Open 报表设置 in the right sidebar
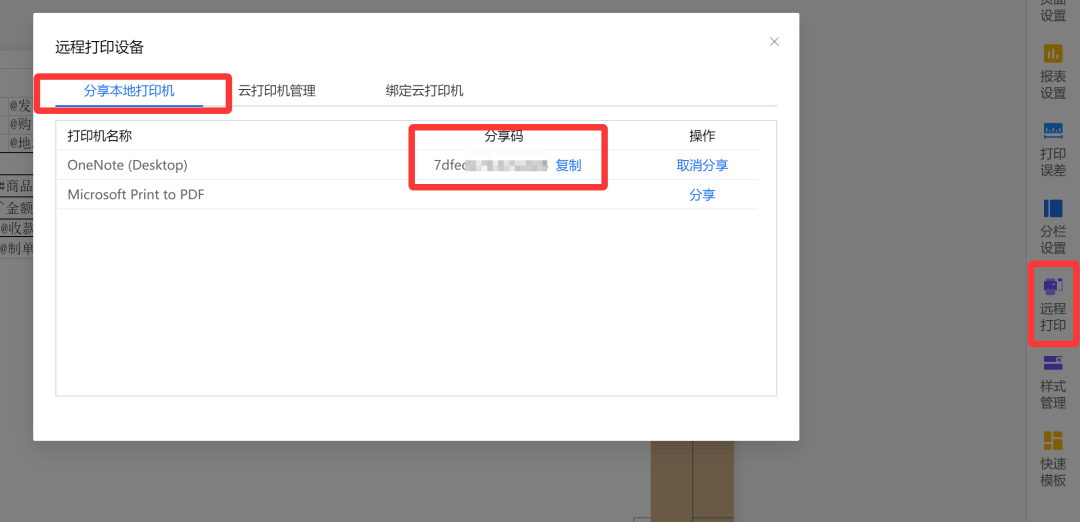 pyautogui.click(x=1053, y=71)
